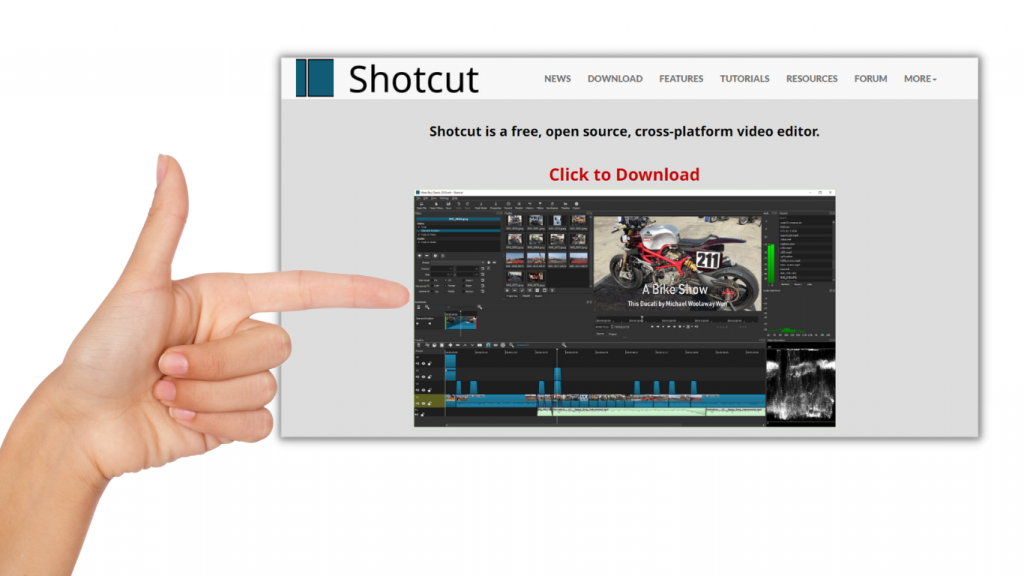Open the DOWNLOAD page link
Image resolution: width=1024 pixels, height=576 pixels.
point(615,78)
